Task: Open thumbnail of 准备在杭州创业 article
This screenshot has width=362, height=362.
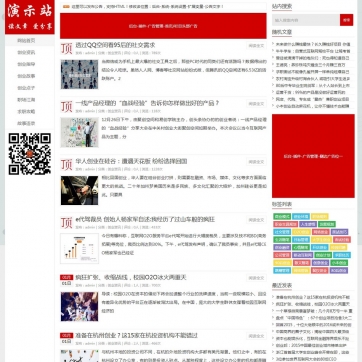Action: coord(79,356)
